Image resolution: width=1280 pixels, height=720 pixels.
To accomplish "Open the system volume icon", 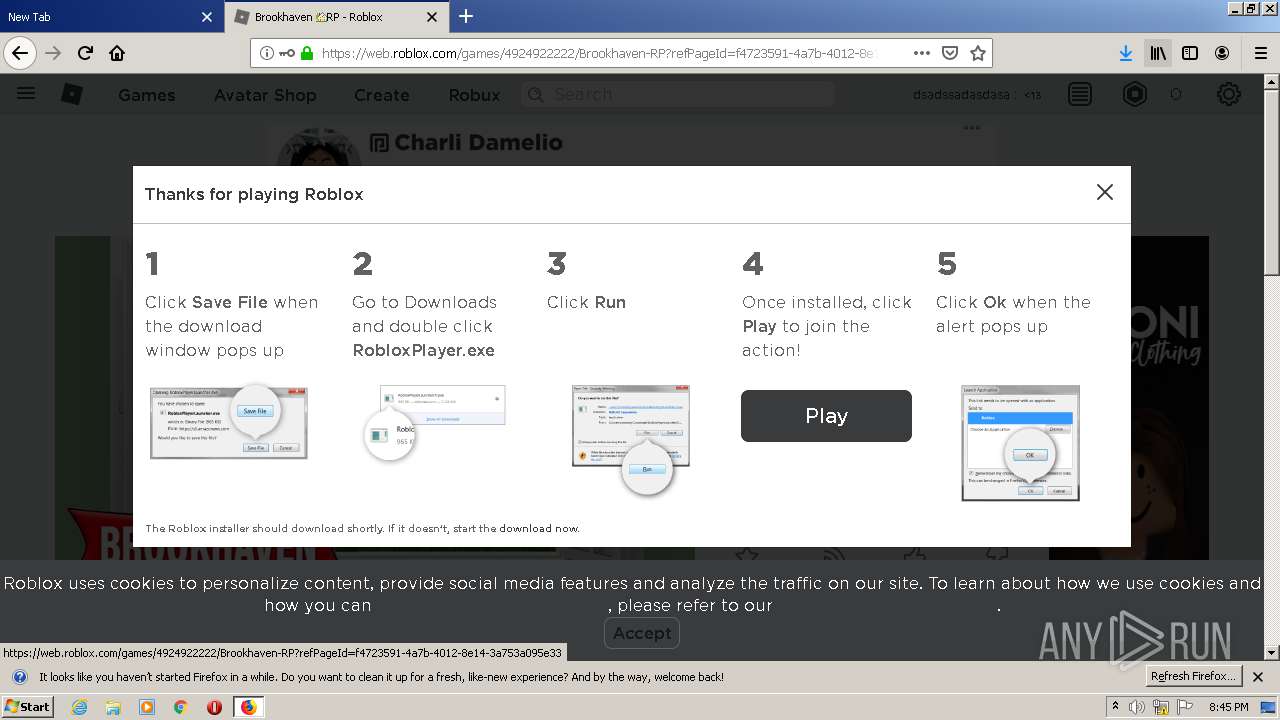I will 1137,707.
